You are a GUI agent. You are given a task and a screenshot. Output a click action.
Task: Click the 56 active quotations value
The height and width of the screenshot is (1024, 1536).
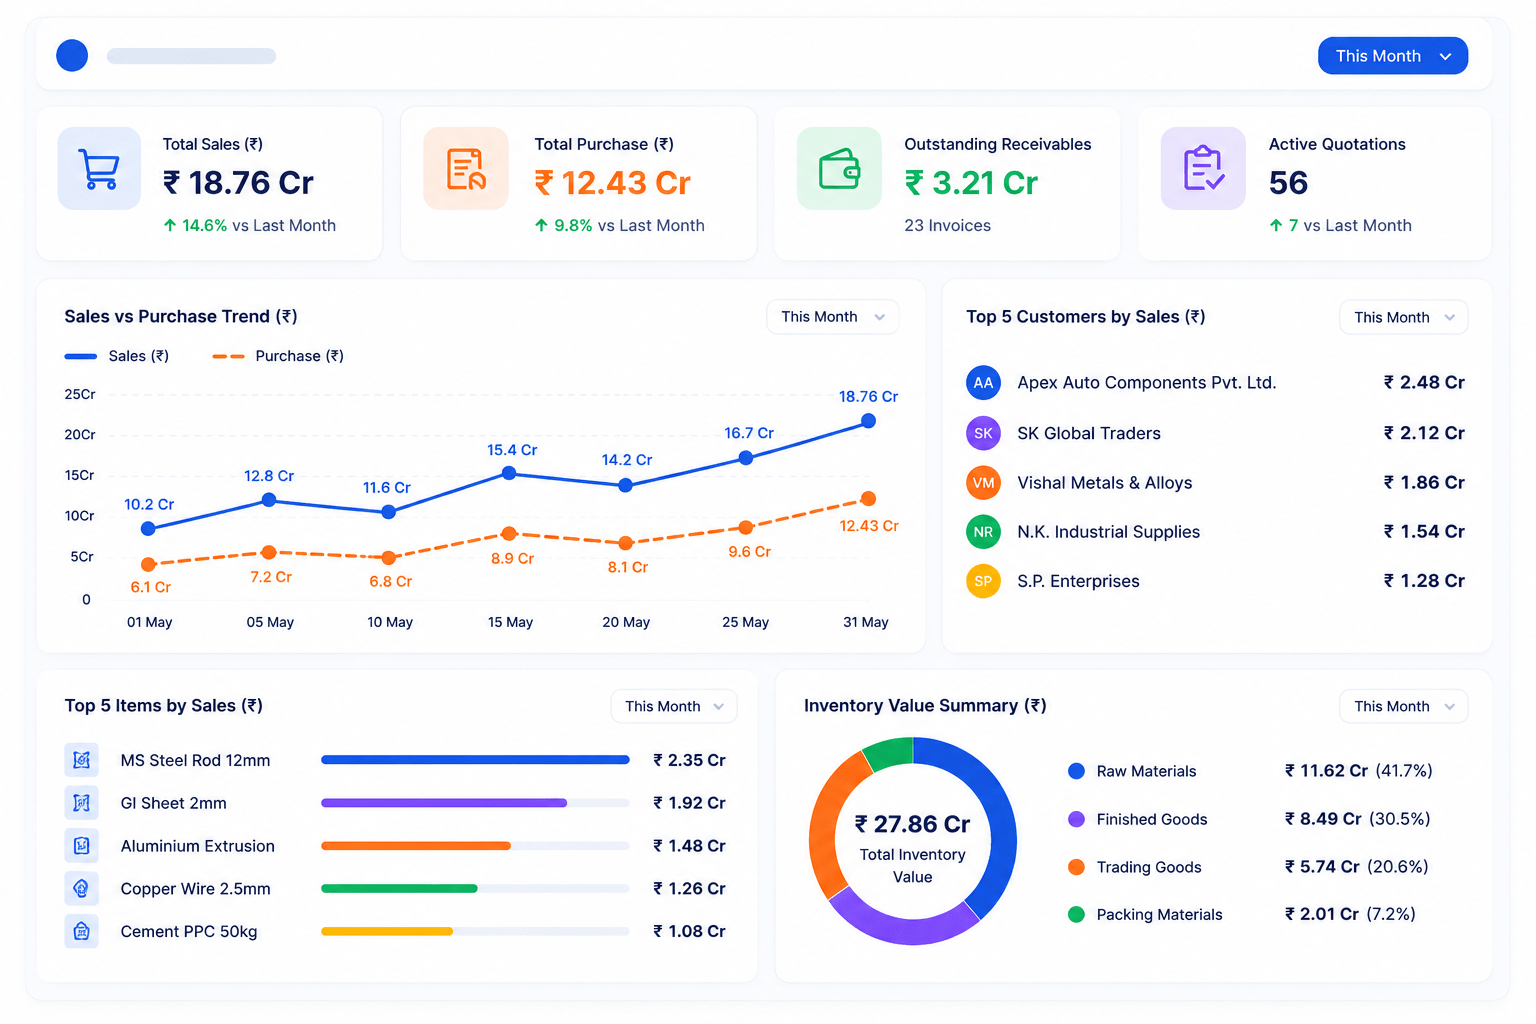click(x=1288, y=183)
